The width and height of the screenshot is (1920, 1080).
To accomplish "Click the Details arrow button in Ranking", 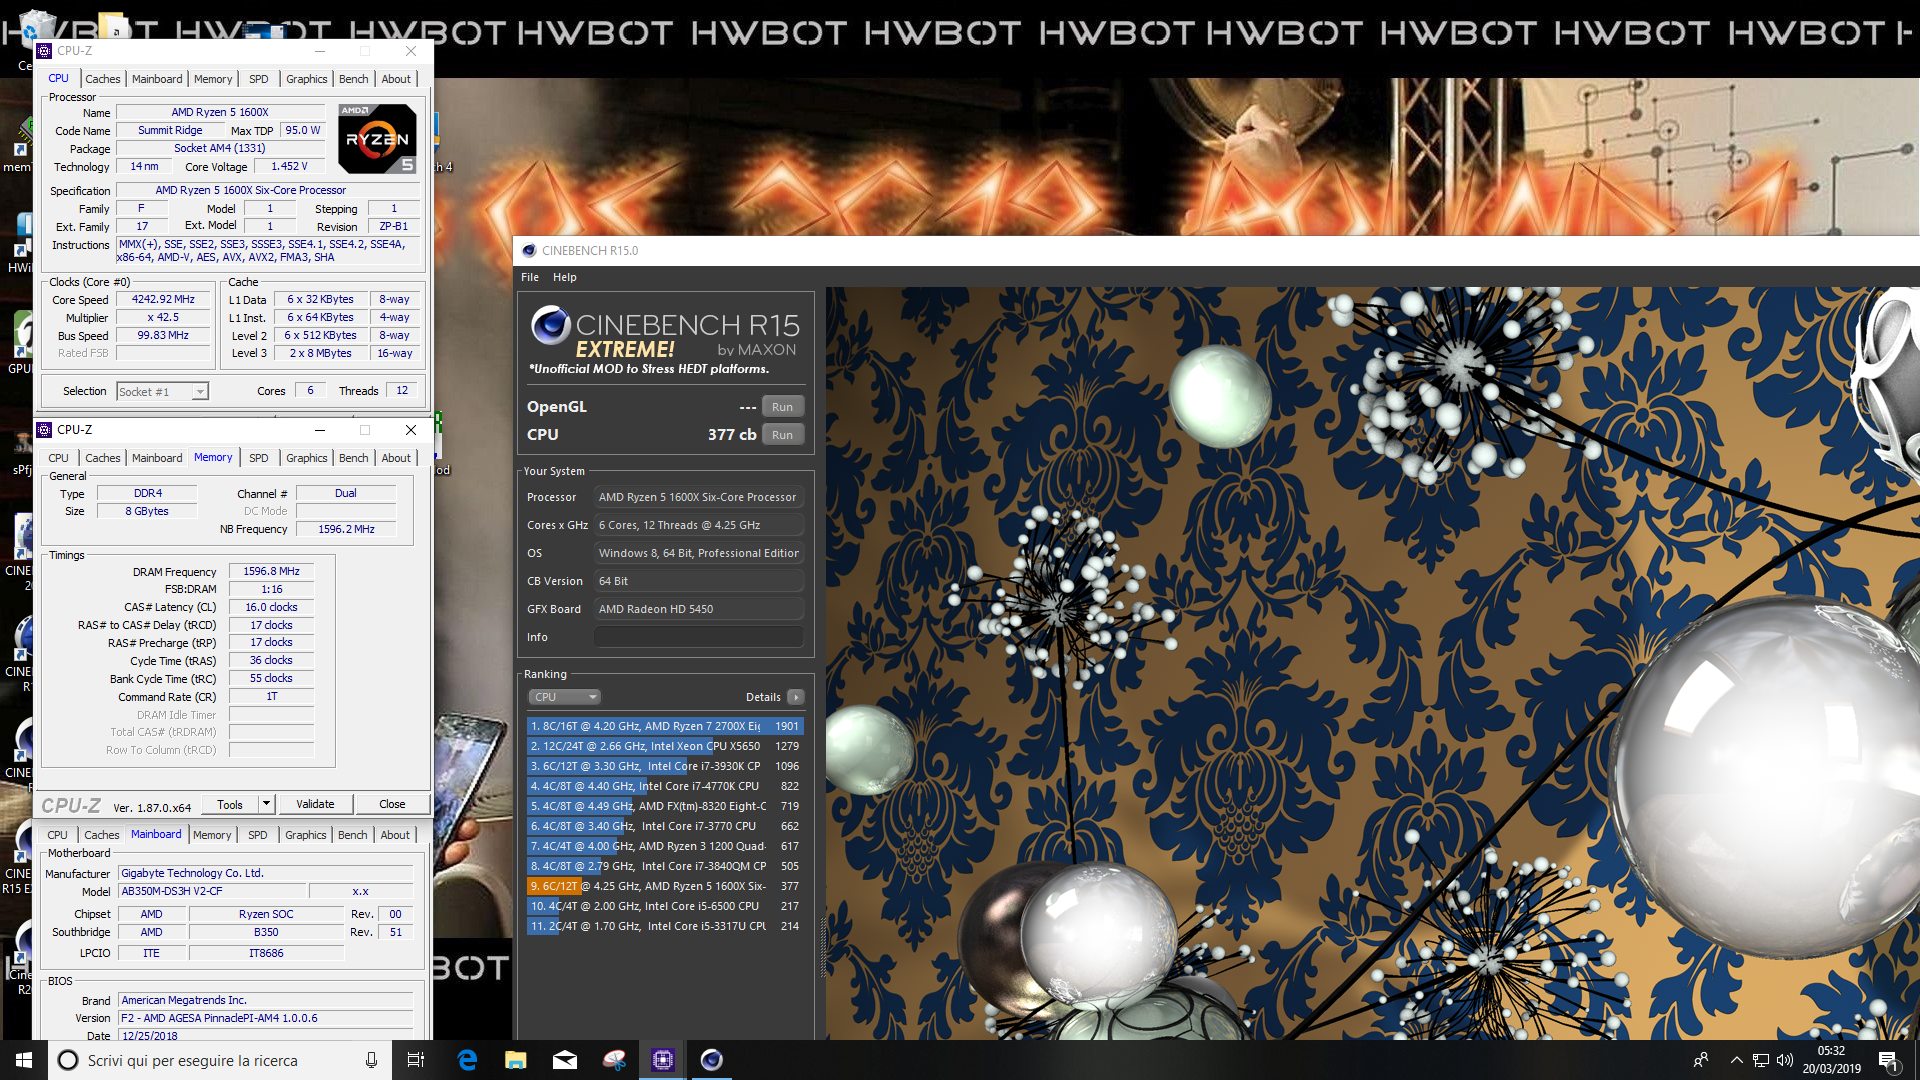I will (796, 697).
